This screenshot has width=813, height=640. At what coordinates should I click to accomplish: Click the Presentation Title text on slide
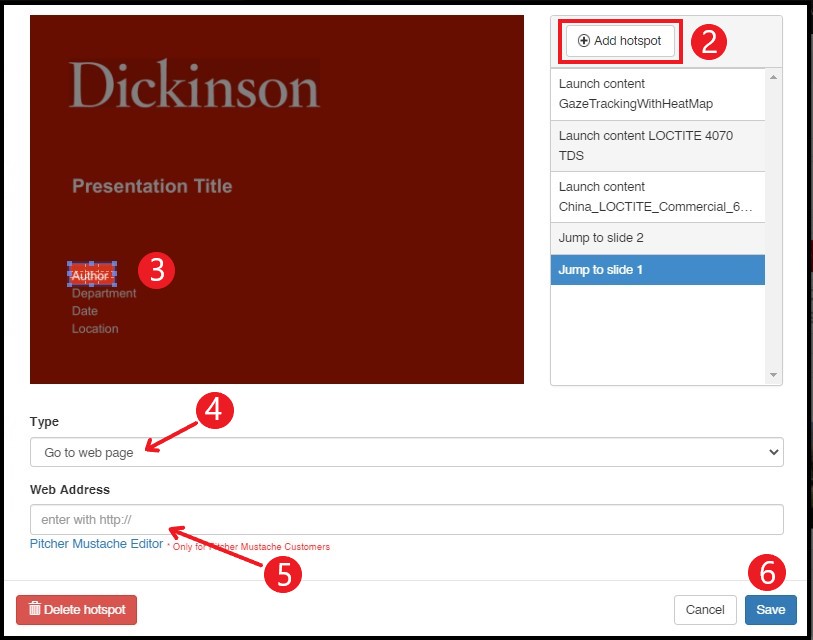click(x=152, y=186)
